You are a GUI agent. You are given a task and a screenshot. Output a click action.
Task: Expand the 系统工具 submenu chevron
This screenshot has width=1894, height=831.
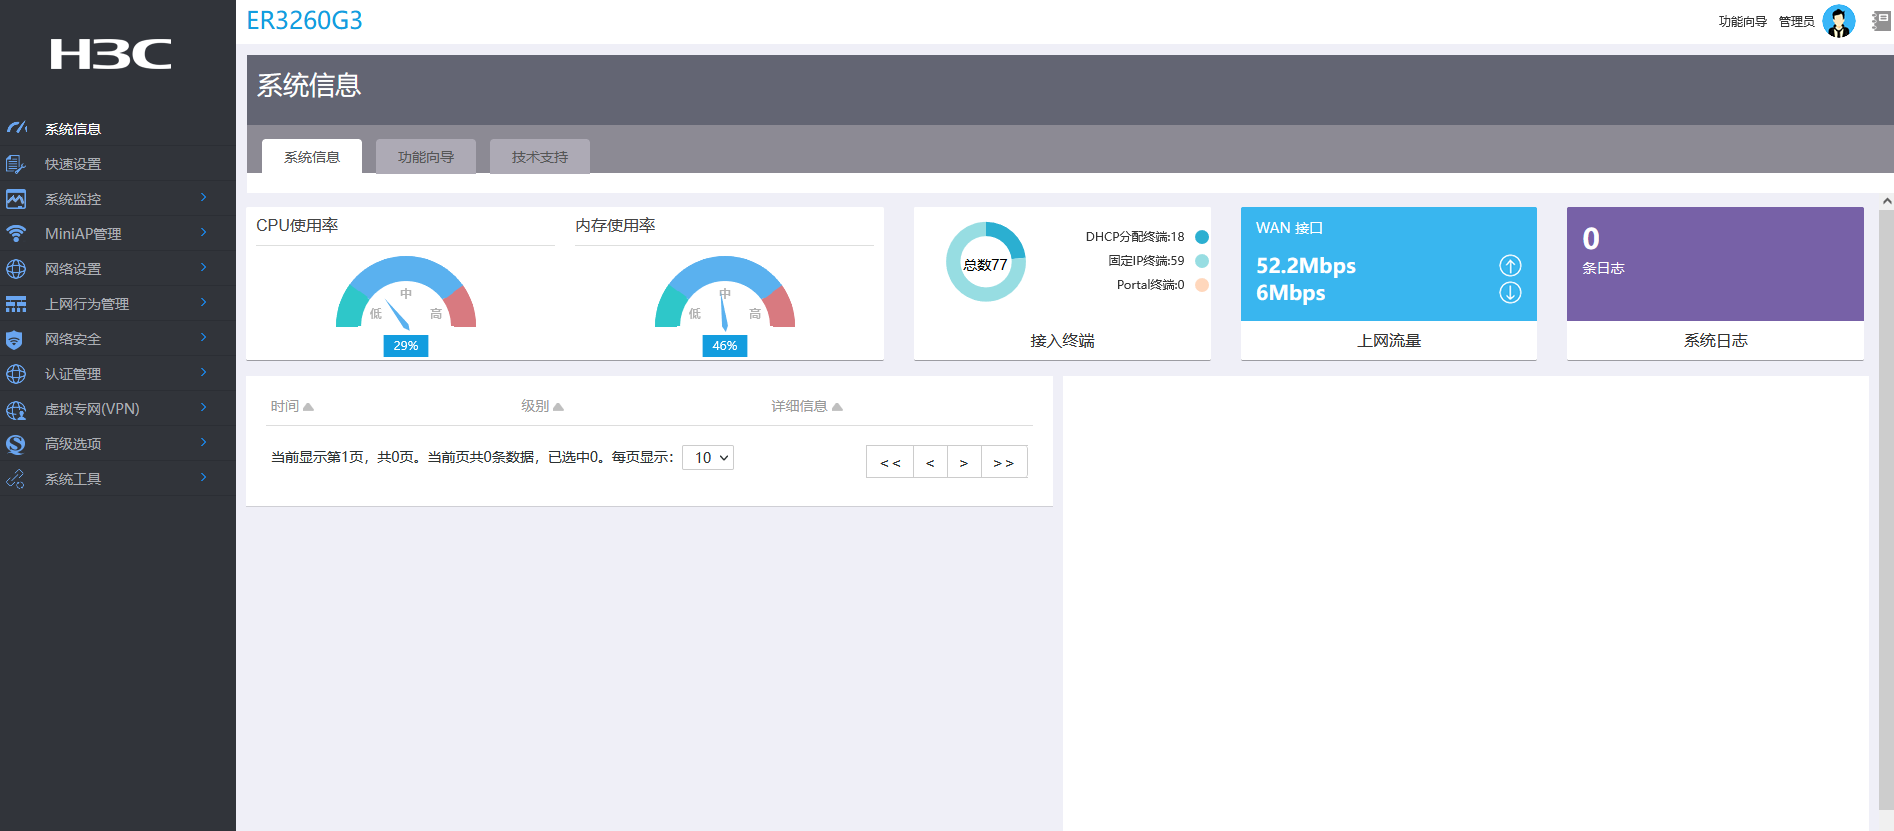[203, 477]
